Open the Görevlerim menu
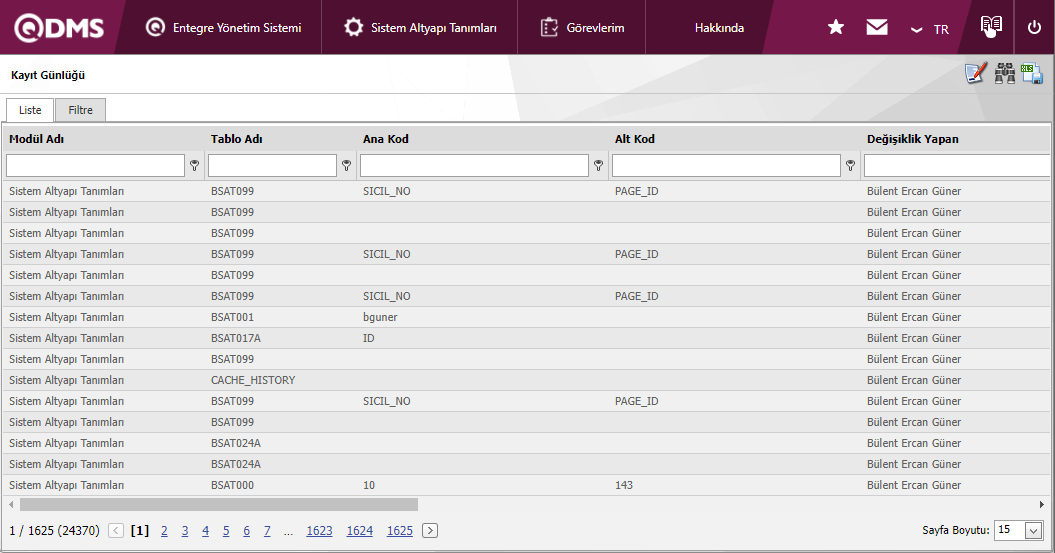Screen dimensions: 1055x553 coord(582,28)
